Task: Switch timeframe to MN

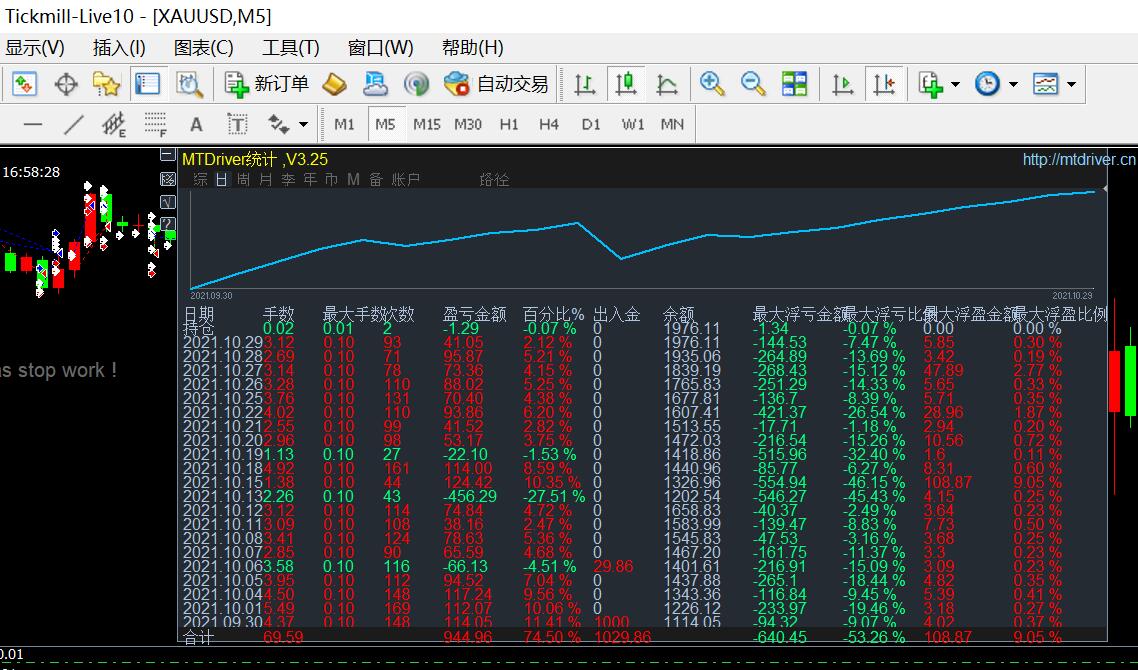Action: pos(673,125)
